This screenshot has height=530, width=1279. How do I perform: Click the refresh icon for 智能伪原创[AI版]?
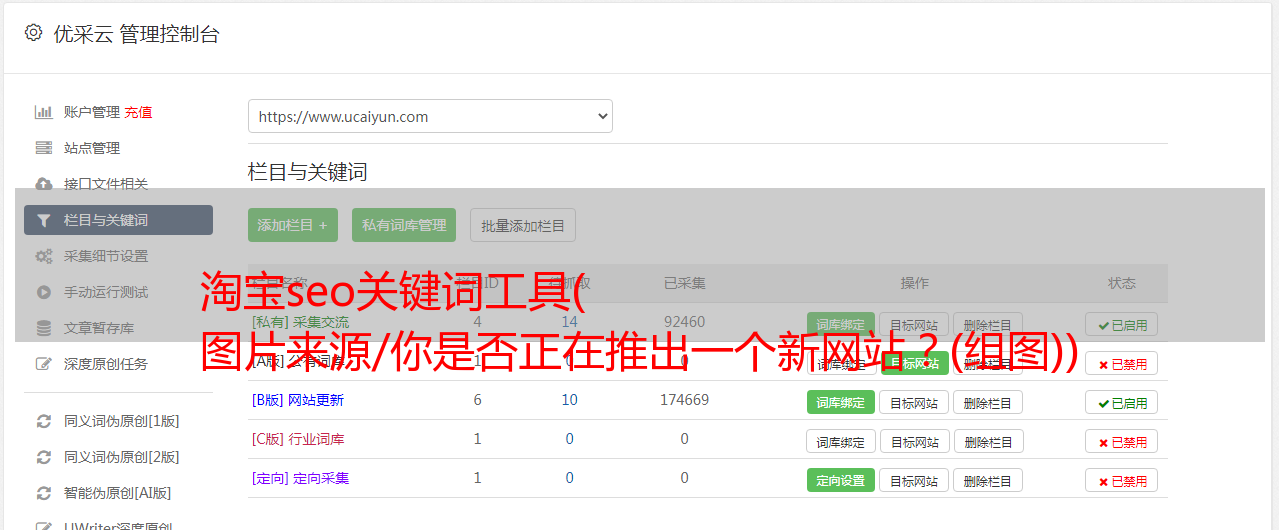[44, 493]
